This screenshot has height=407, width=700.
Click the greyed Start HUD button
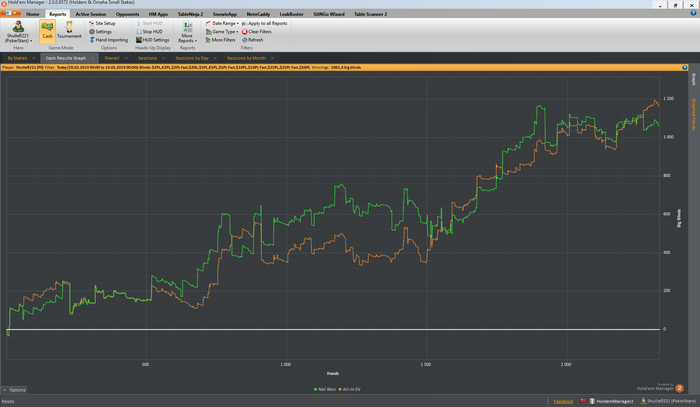point(149,23)
